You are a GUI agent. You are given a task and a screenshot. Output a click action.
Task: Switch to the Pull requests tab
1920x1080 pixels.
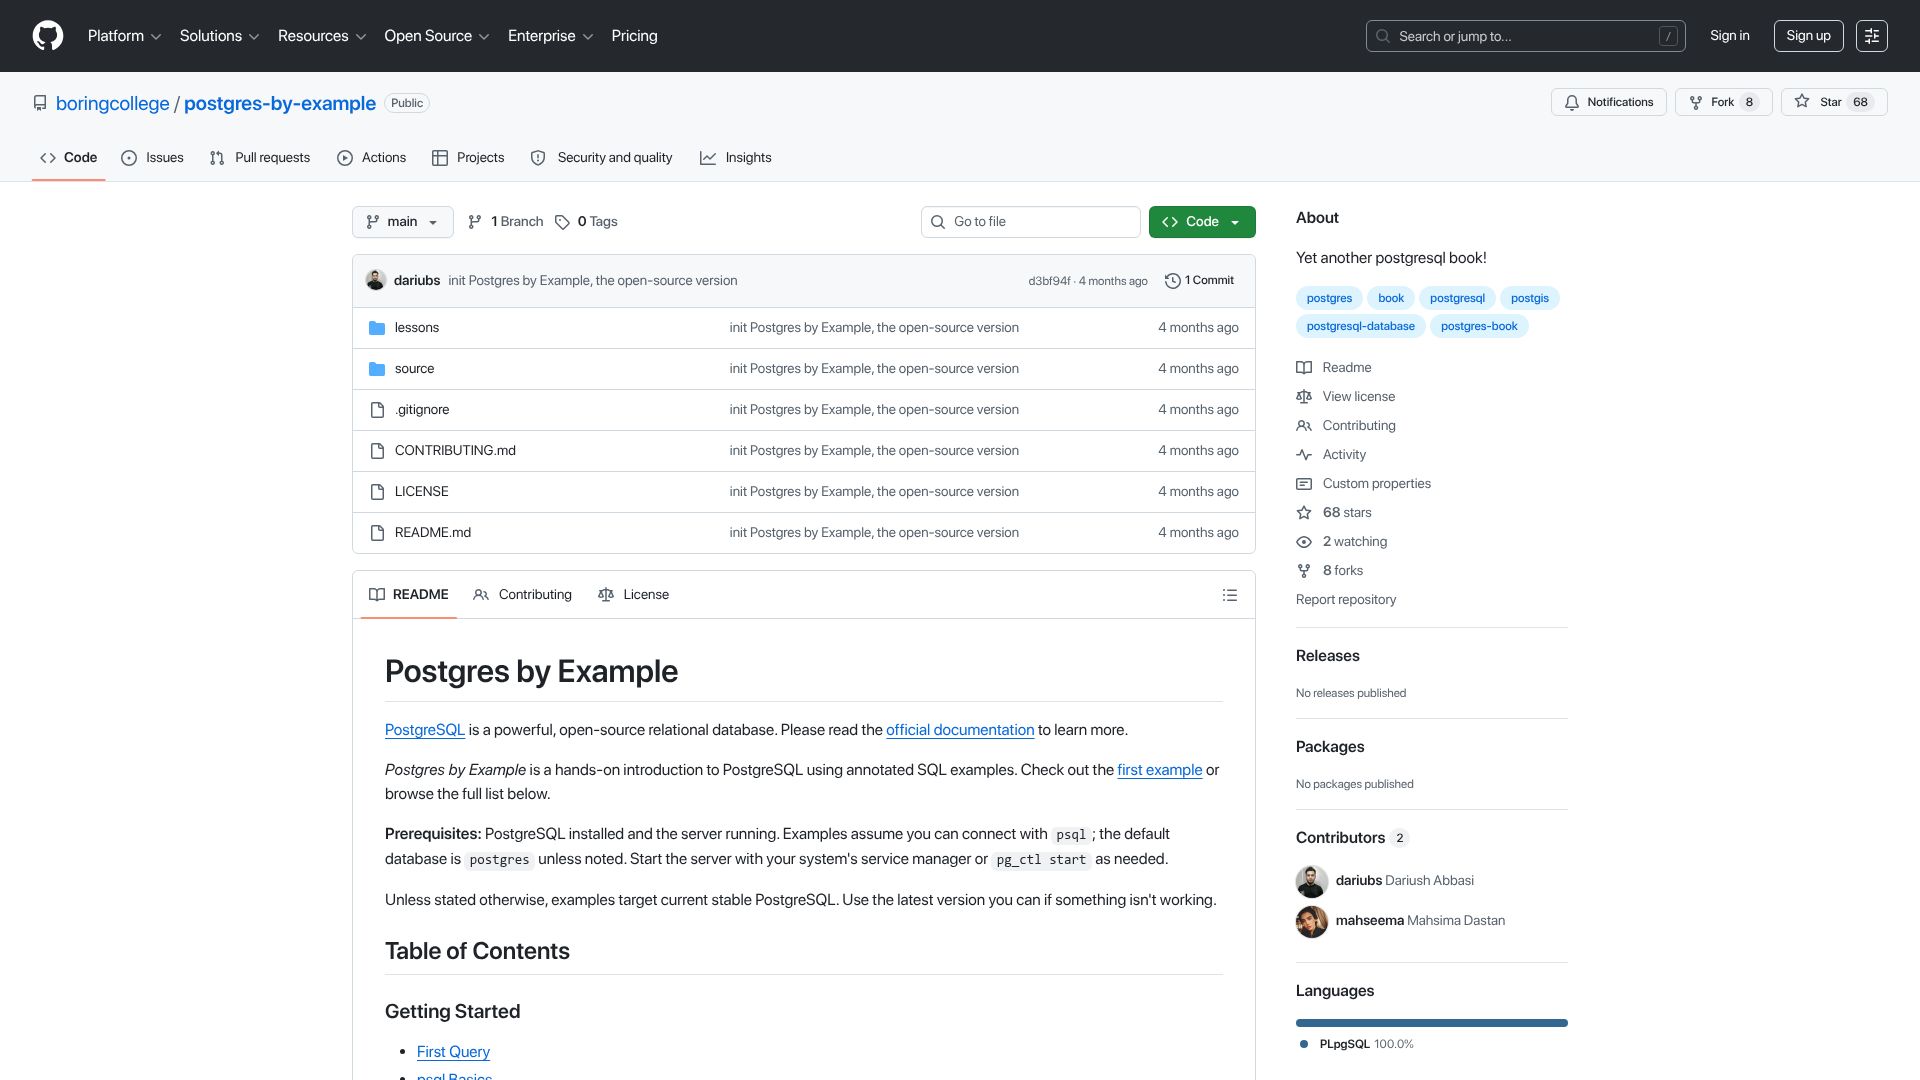pyautogui.click(x=260, y=158)
